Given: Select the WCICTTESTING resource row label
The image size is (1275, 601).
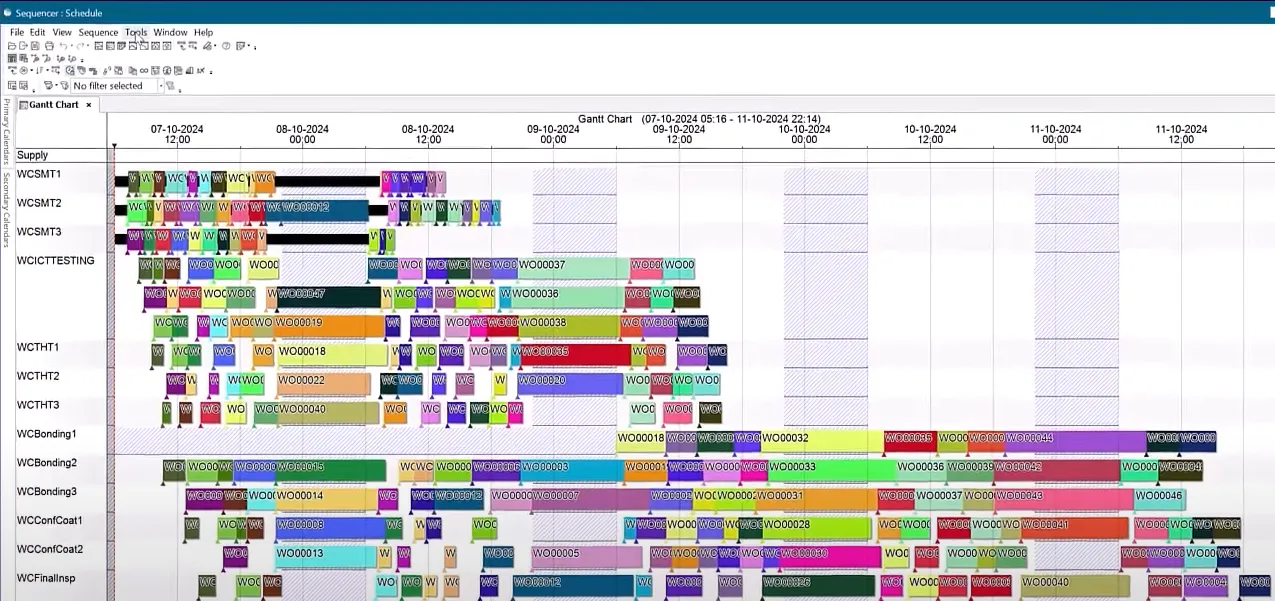Looking at the screenshot, I should pos(56,261).
